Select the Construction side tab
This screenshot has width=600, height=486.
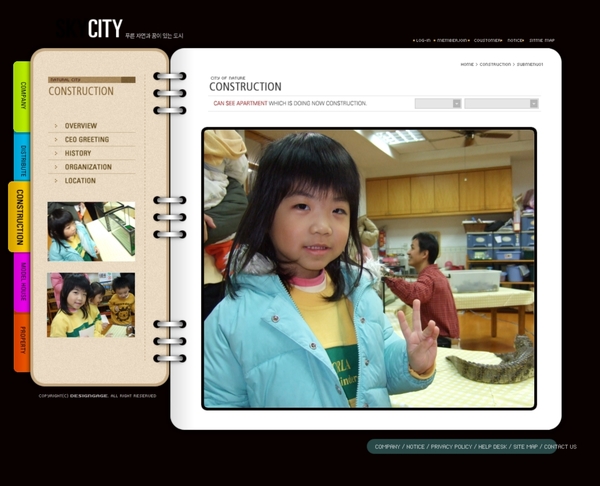tap(20, 217)
